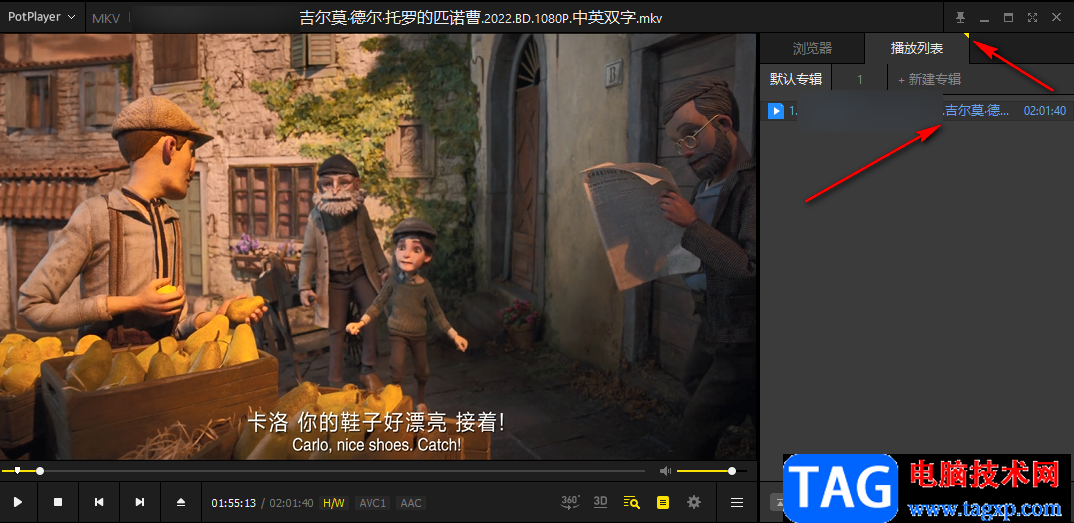The height and width of the screenshot is (523, 1074).
Task: Select the 默认专辑 album tab
Action: [x=796, y=79]
